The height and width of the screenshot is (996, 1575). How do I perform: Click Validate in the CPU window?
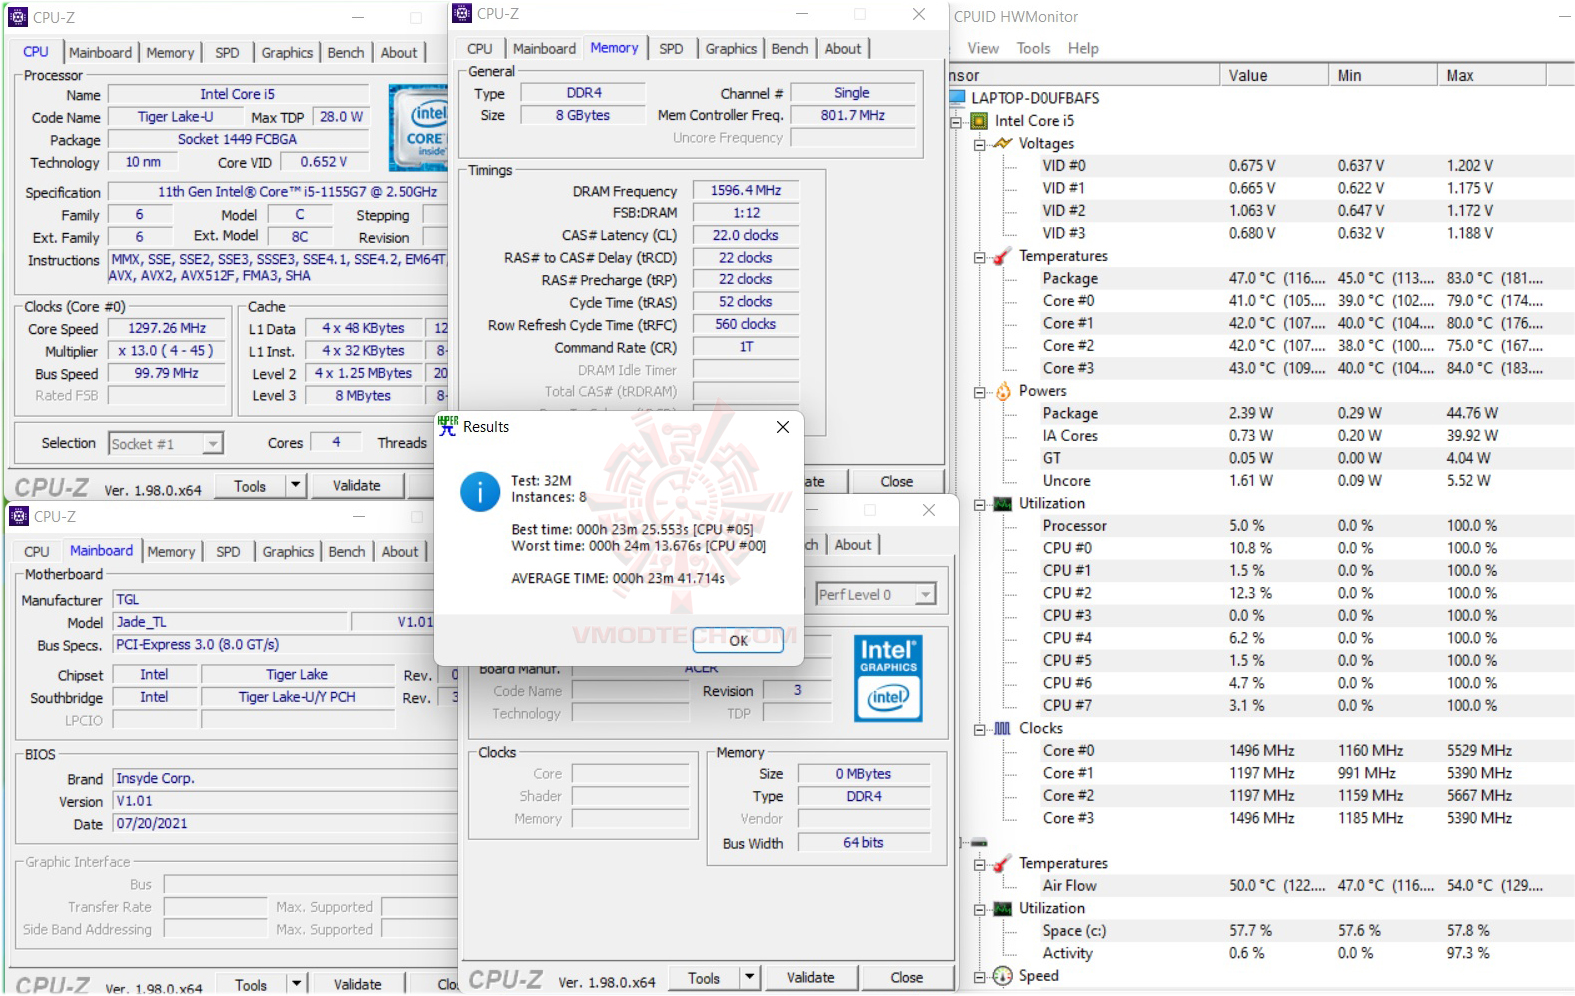357,486
